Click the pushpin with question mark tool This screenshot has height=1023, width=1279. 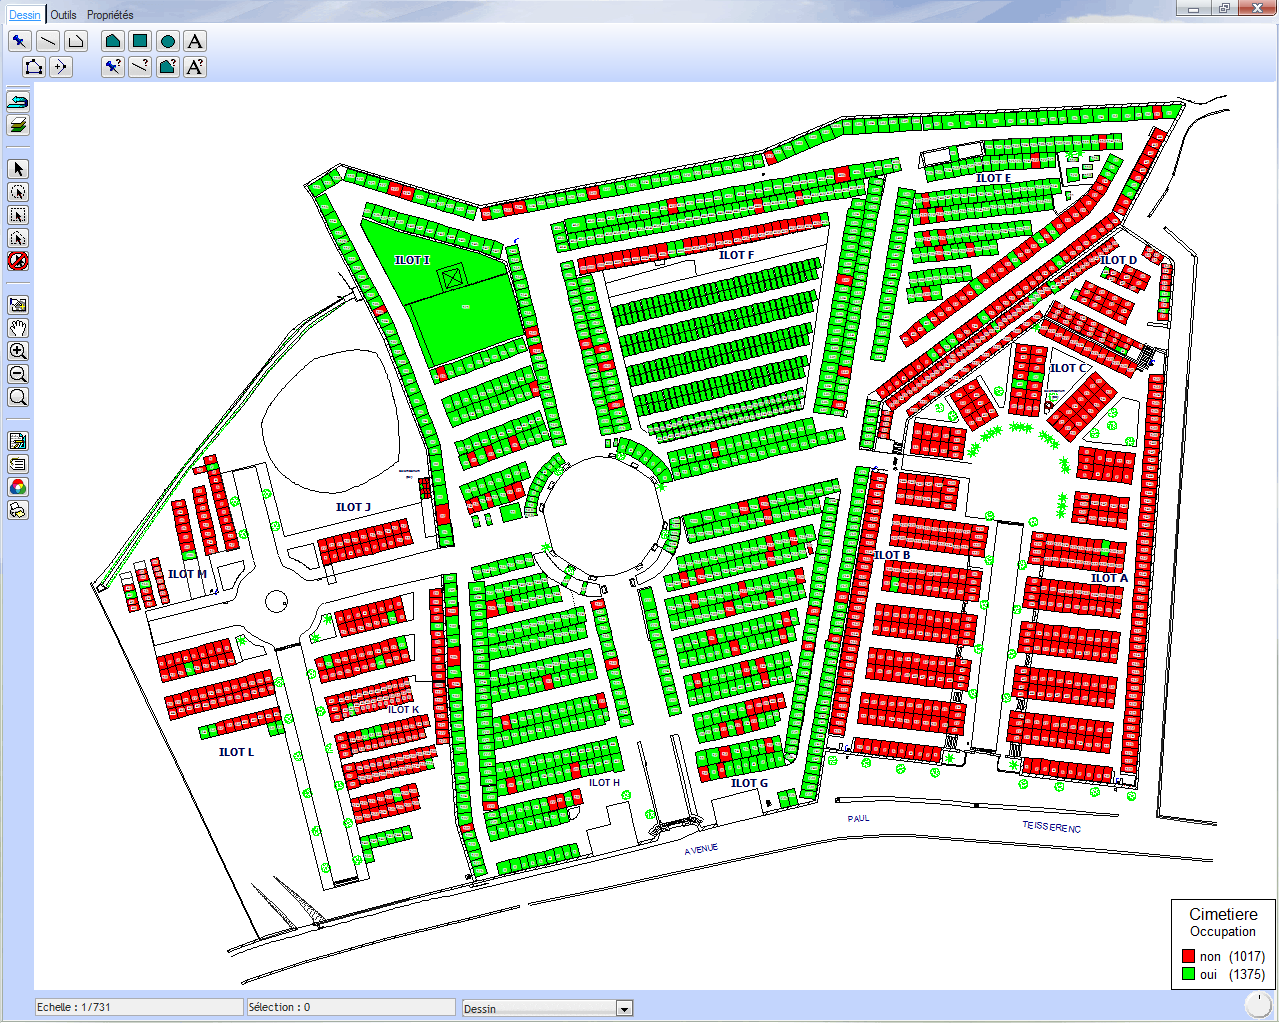[113, 67]
